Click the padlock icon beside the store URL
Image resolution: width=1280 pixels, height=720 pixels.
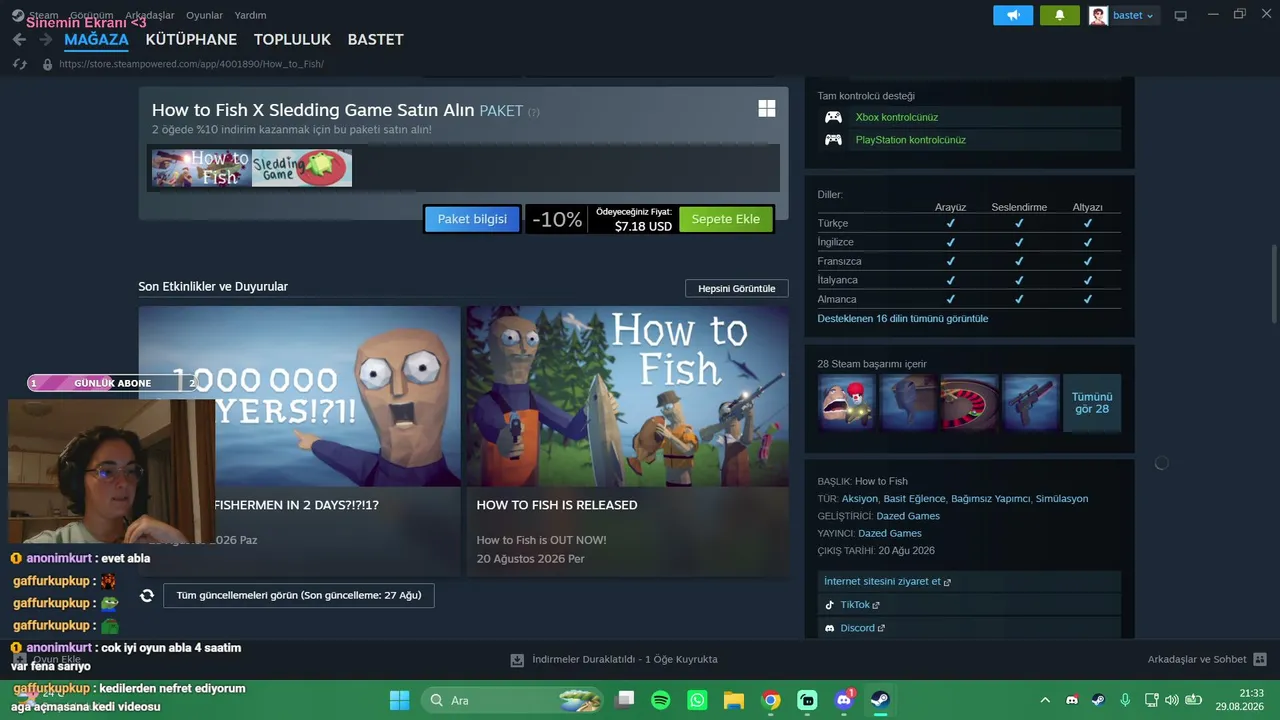click(47, 64)
